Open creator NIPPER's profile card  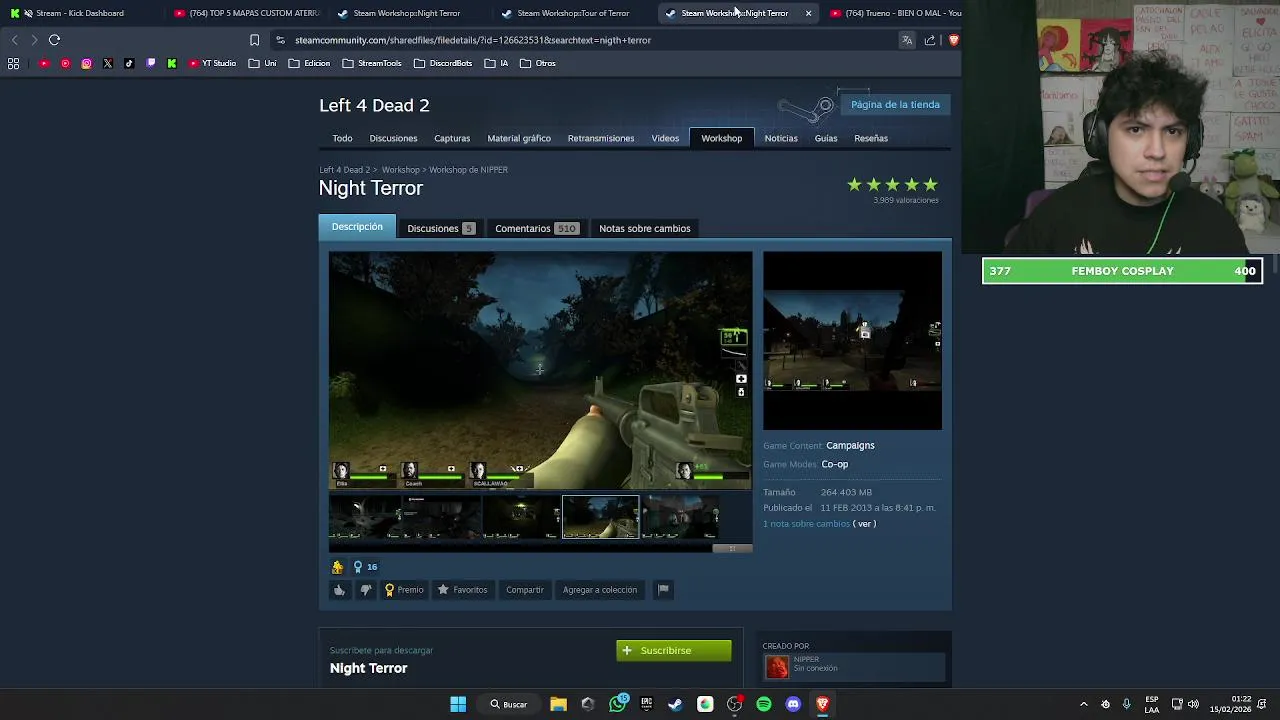pos(853,666)
